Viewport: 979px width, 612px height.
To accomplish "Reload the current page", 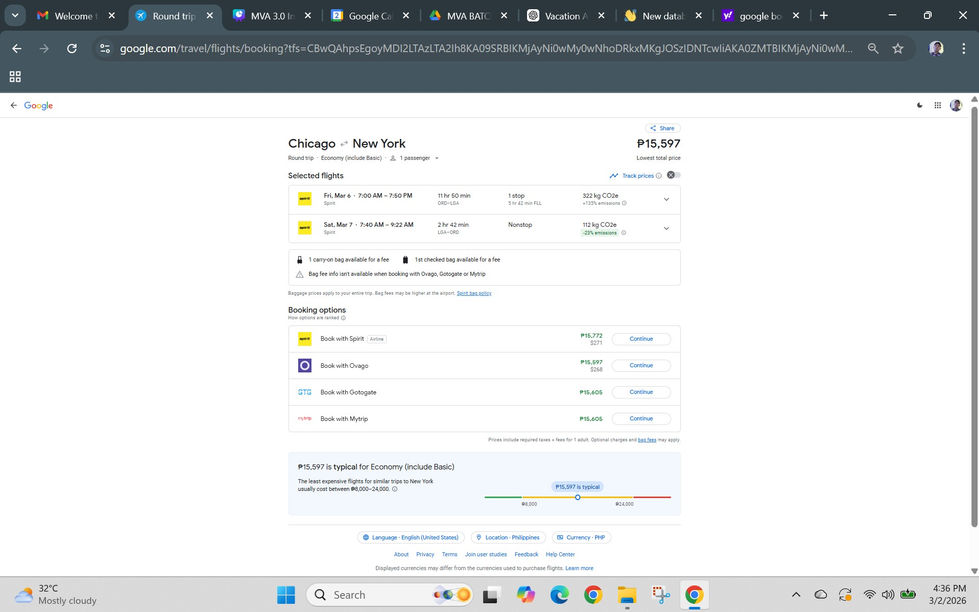I will pos(72,48).
